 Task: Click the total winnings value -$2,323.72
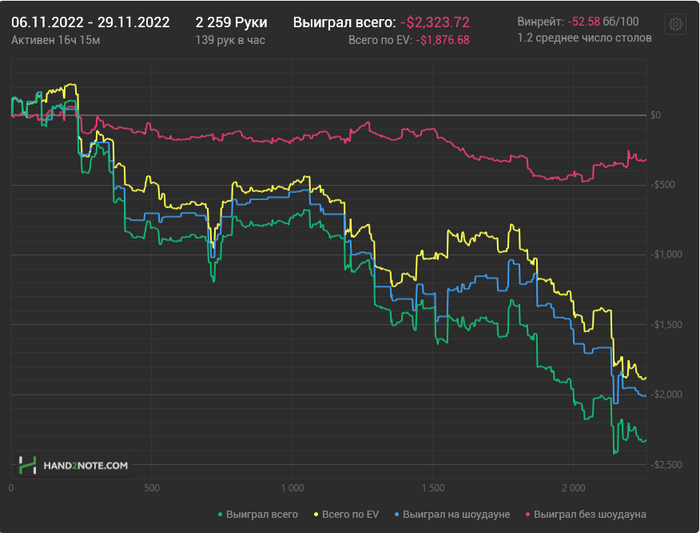click(435, 22)
